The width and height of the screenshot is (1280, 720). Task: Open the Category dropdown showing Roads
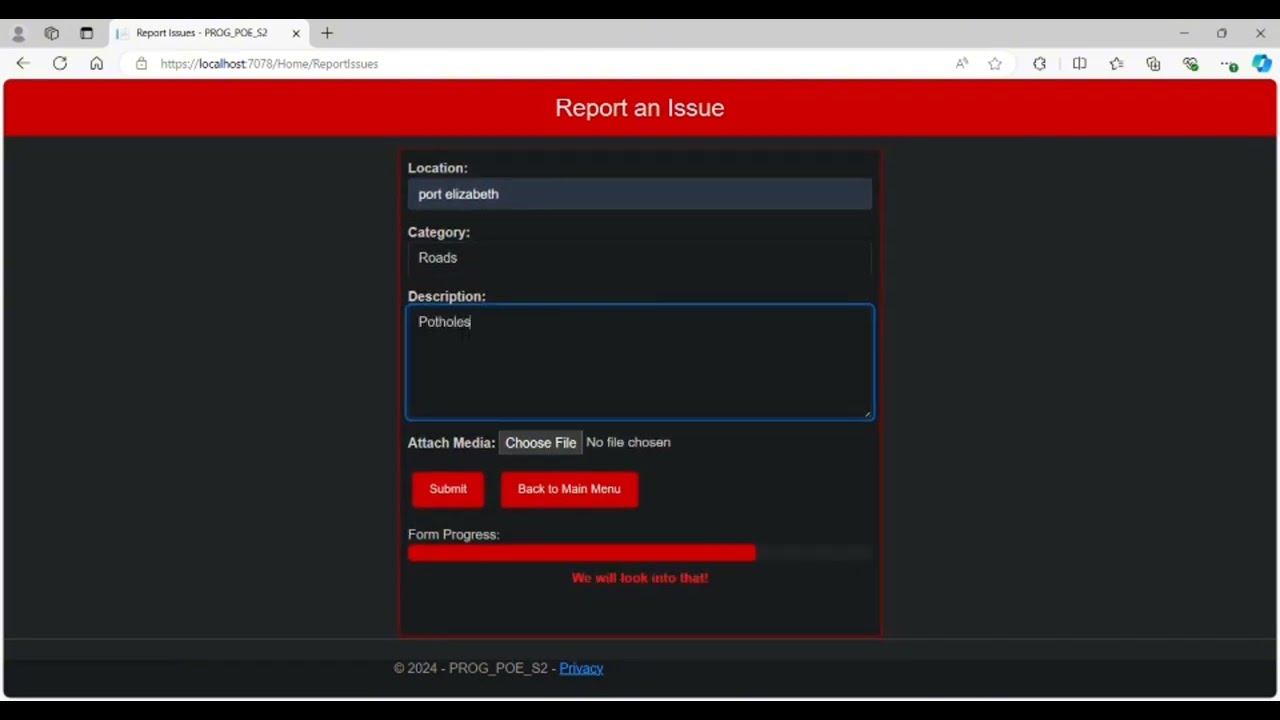click(x=640, y=258)
